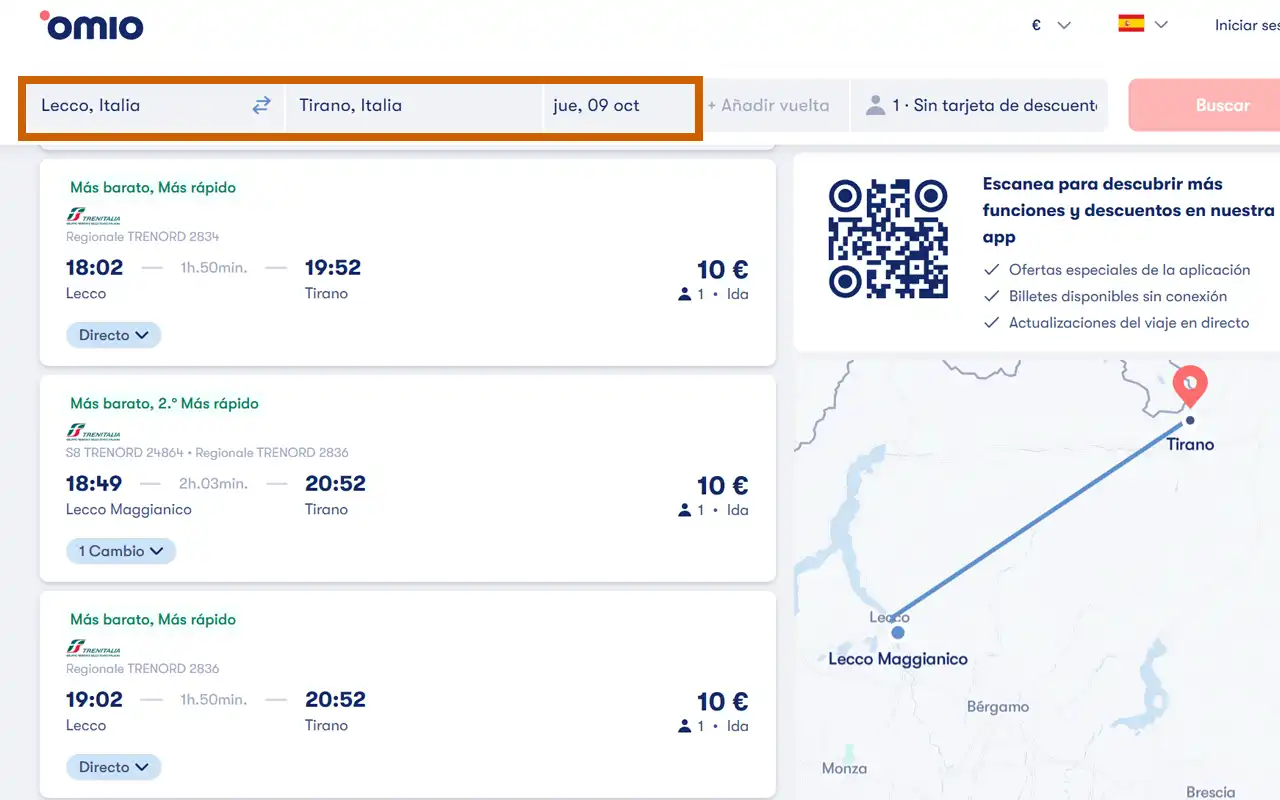Scan area: click the QR code

(x=887, y=239)
